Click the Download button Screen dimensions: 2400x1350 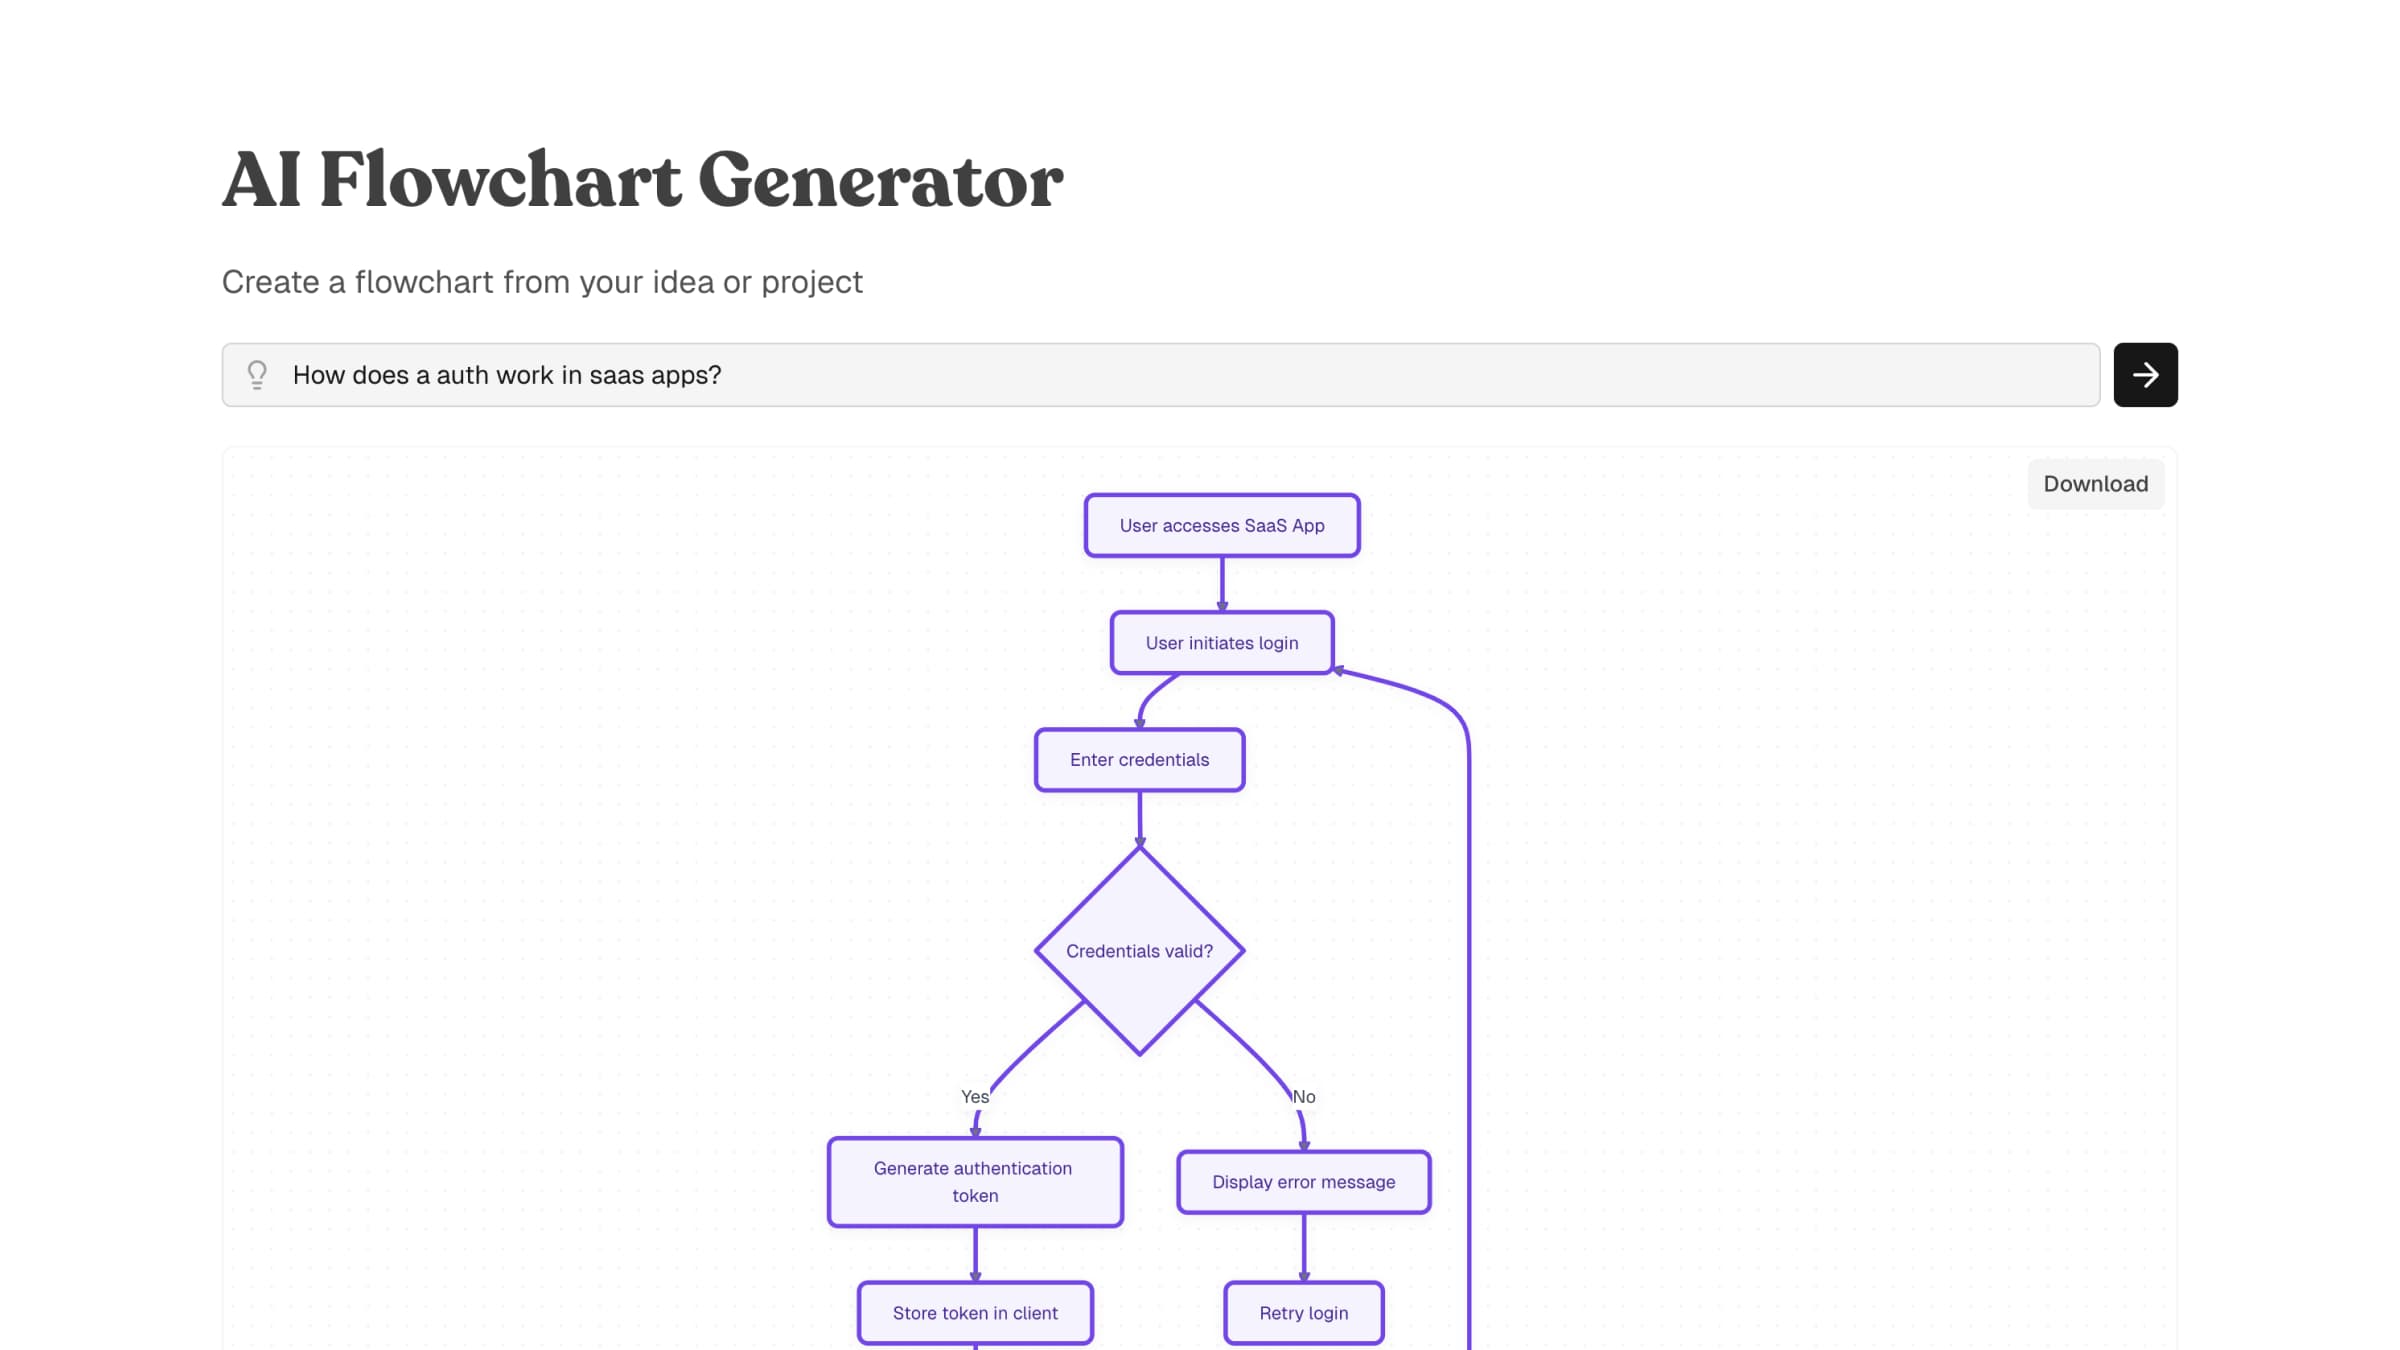[2095, 483]
